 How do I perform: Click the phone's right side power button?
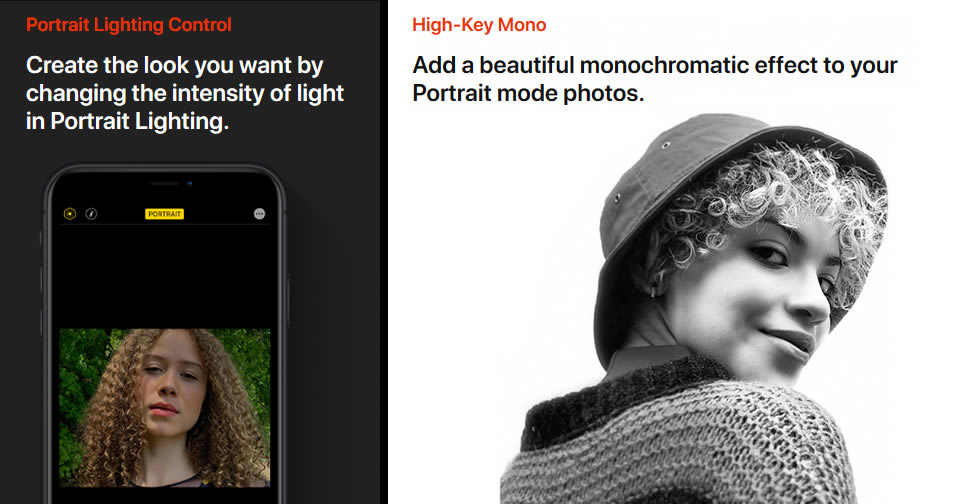point(288,301)
